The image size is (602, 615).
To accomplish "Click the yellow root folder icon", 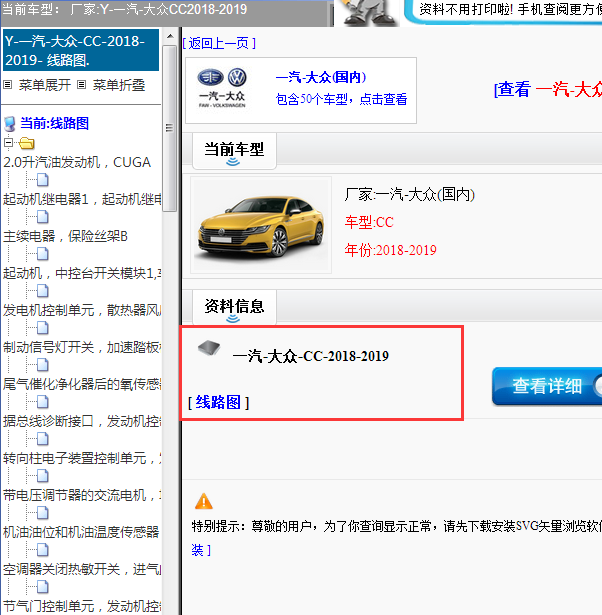I will coord(27,143).
